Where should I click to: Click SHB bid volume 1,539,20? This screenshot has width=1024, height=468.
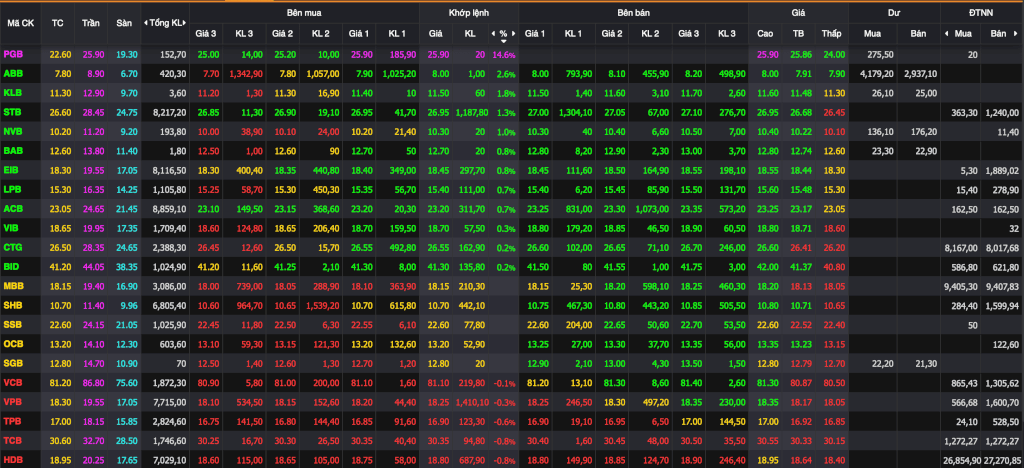(321, 304)
